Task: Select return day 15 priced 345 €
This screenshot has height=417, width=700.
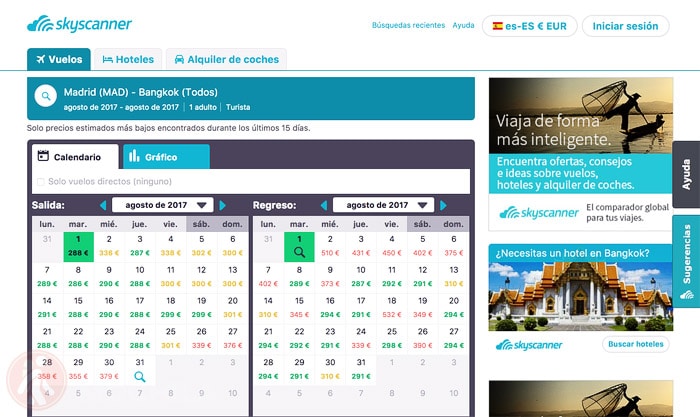Action: click(299, 308)
